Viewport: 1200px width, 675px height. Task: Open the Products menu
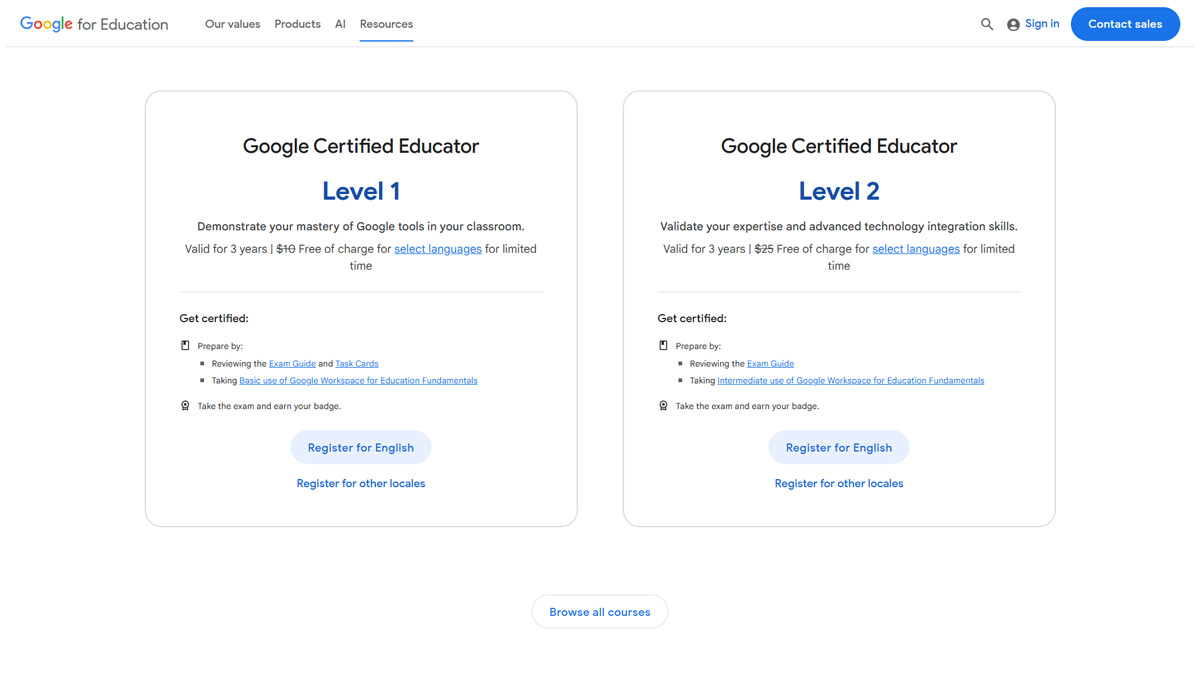297,23
